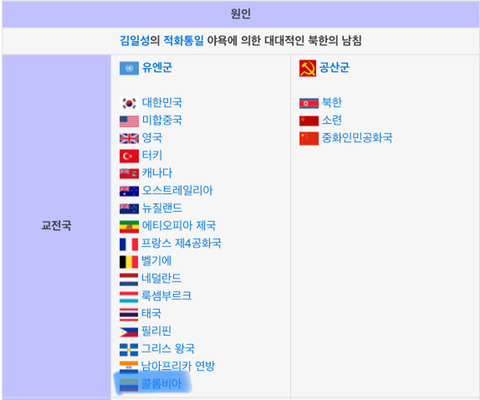The height and width of the screenshot is (400, 480).
Task: Click the Belgian flag icon
Action: tap(129, 262)
